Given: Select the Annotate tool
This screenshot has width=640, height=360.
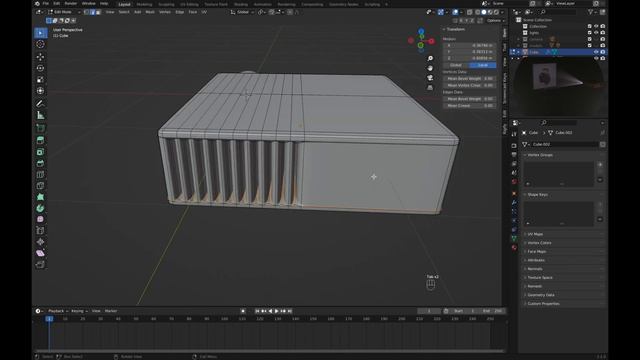Looking at the screenshot, I should tap(40, 104).
